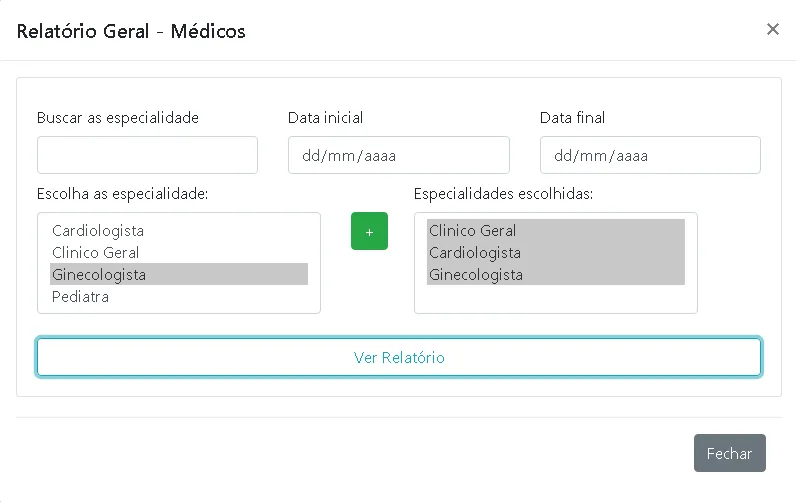Focus the Buscar as especialidade search field
796x502 pixels.
147,155
